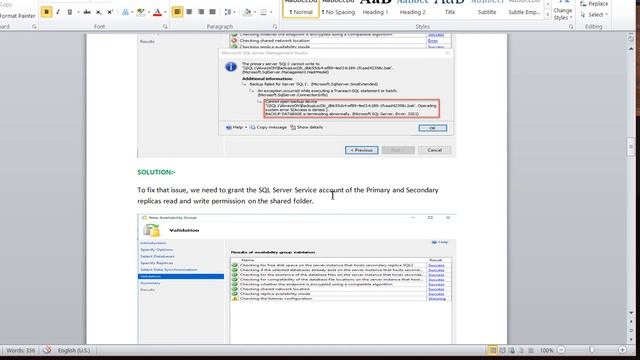The width and height of the screenshot is (640, 360).
Task: Align text to the right
Action: [201, 12]
